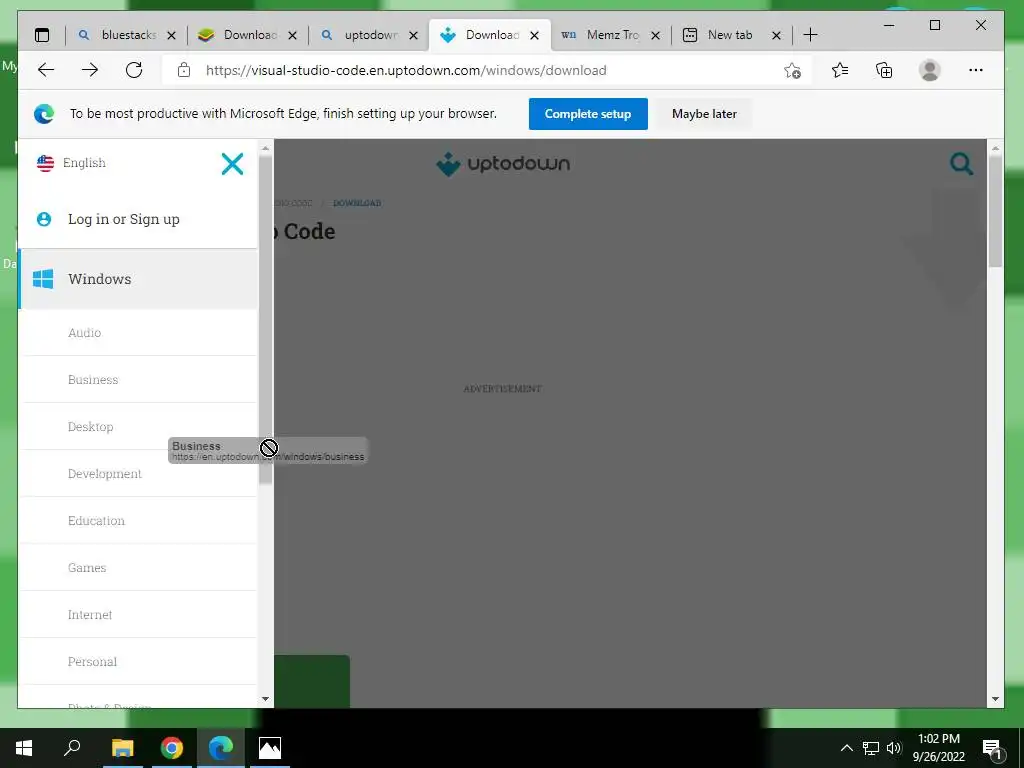1024x768 pixels.
Task: Show hidden system tray icons
Action: click(x=846, y=748)
